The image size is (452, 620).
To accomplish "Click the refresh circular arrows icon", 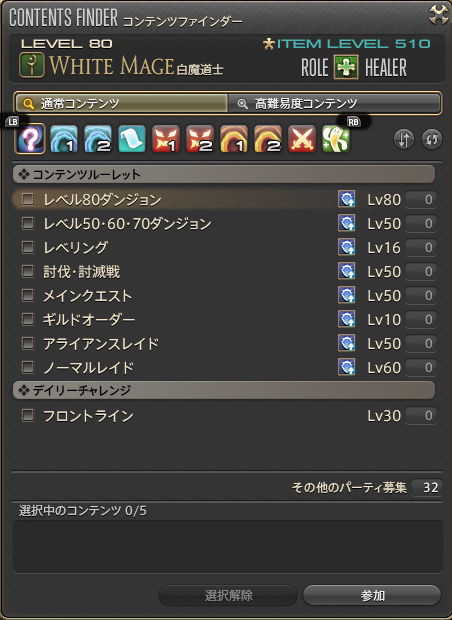I will coord(431,140).
